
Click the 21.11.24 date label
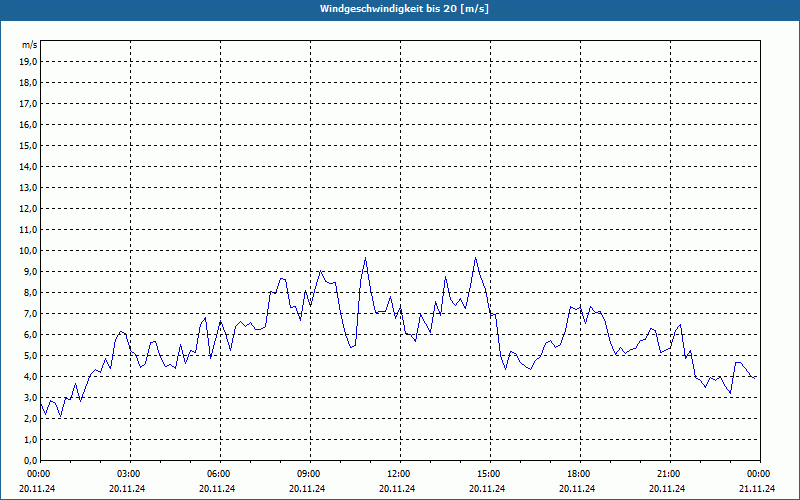[757, 488]
